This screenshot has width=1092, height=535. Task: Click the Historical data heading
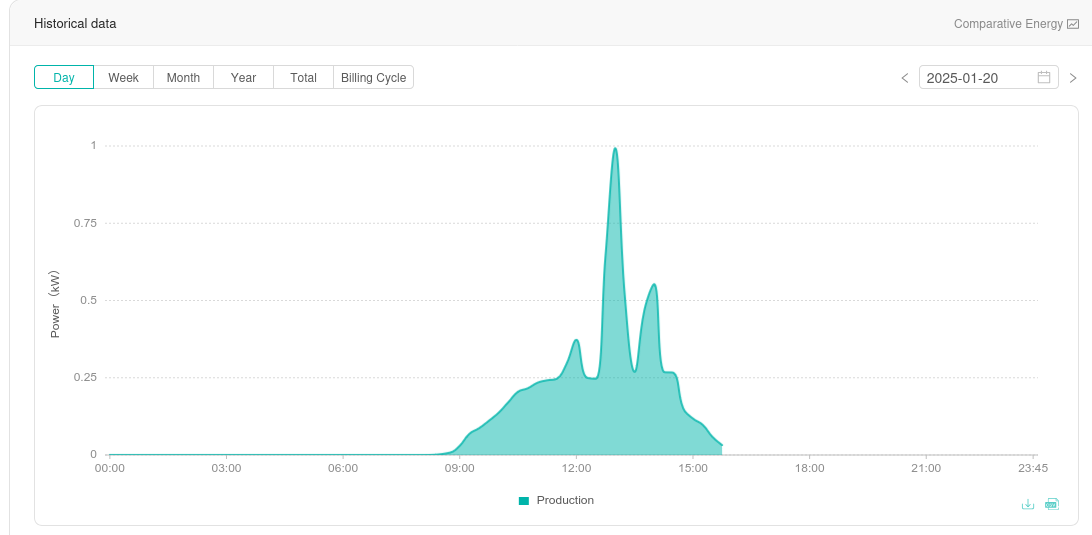(x=75, y=23)
